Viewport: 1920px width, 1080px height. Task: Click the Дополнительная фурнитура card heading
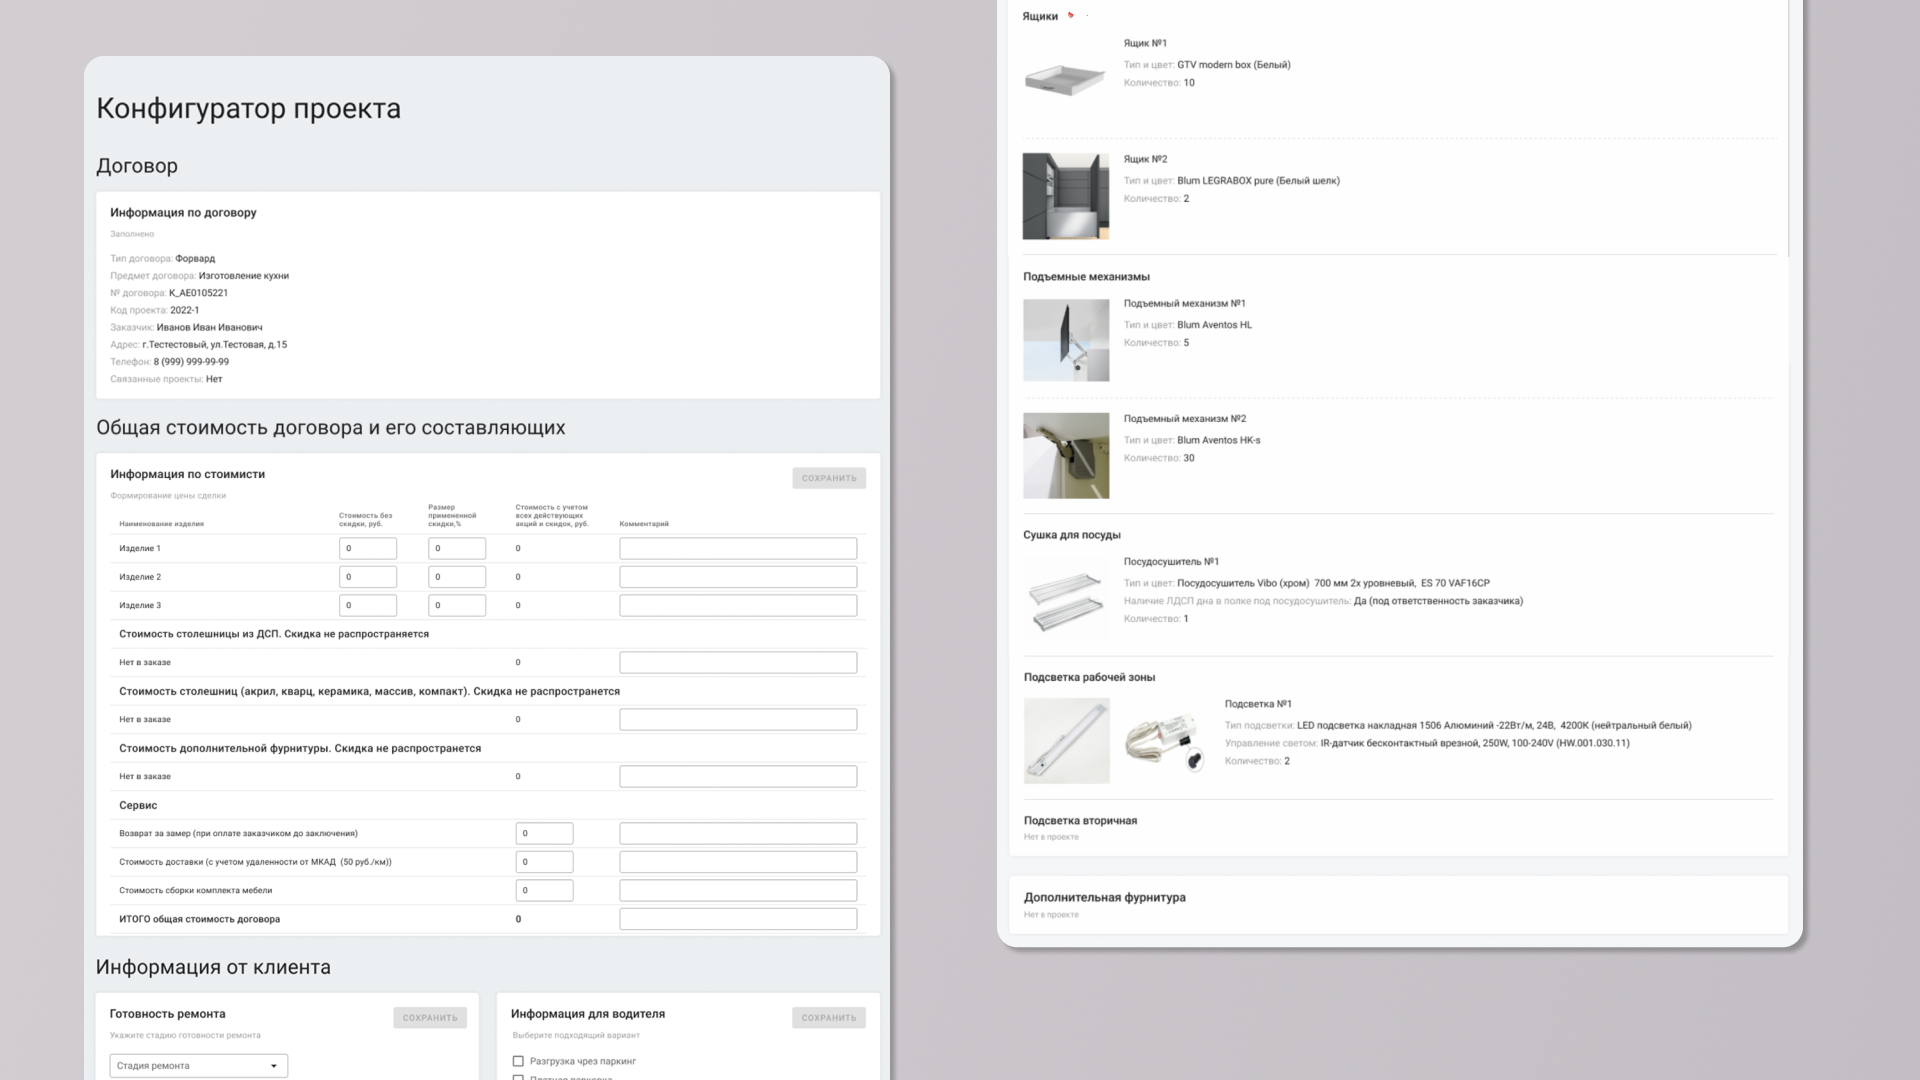click(1105, 898)
